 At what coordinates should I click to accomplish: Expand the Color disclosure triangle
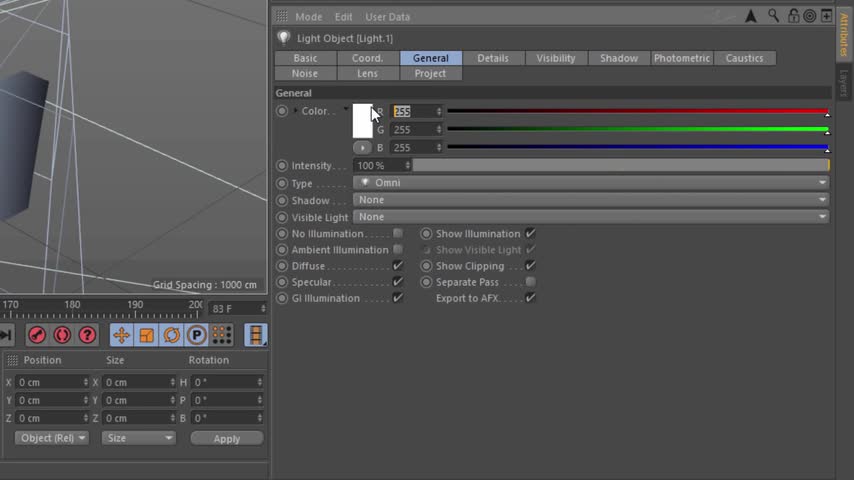(296, 111)
